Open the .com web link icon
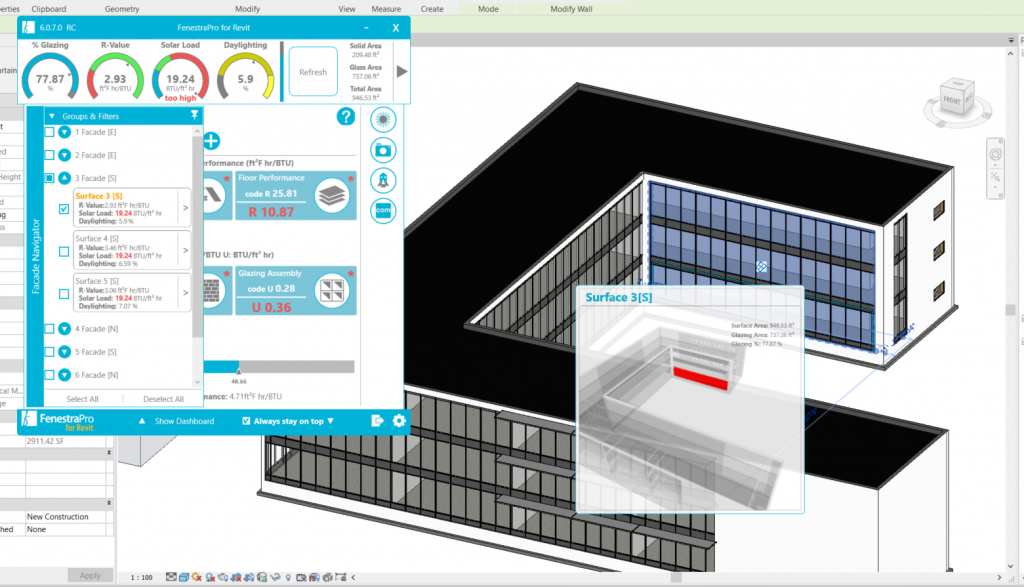 [383, 210]
